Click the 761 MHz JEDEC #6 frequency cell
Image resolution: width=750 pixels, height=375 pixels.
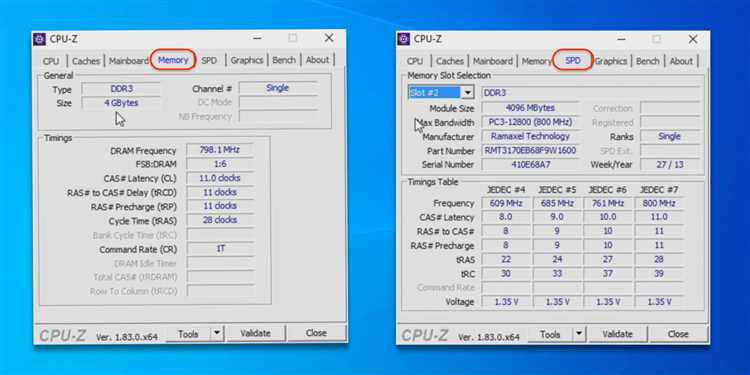coord(608,204)
